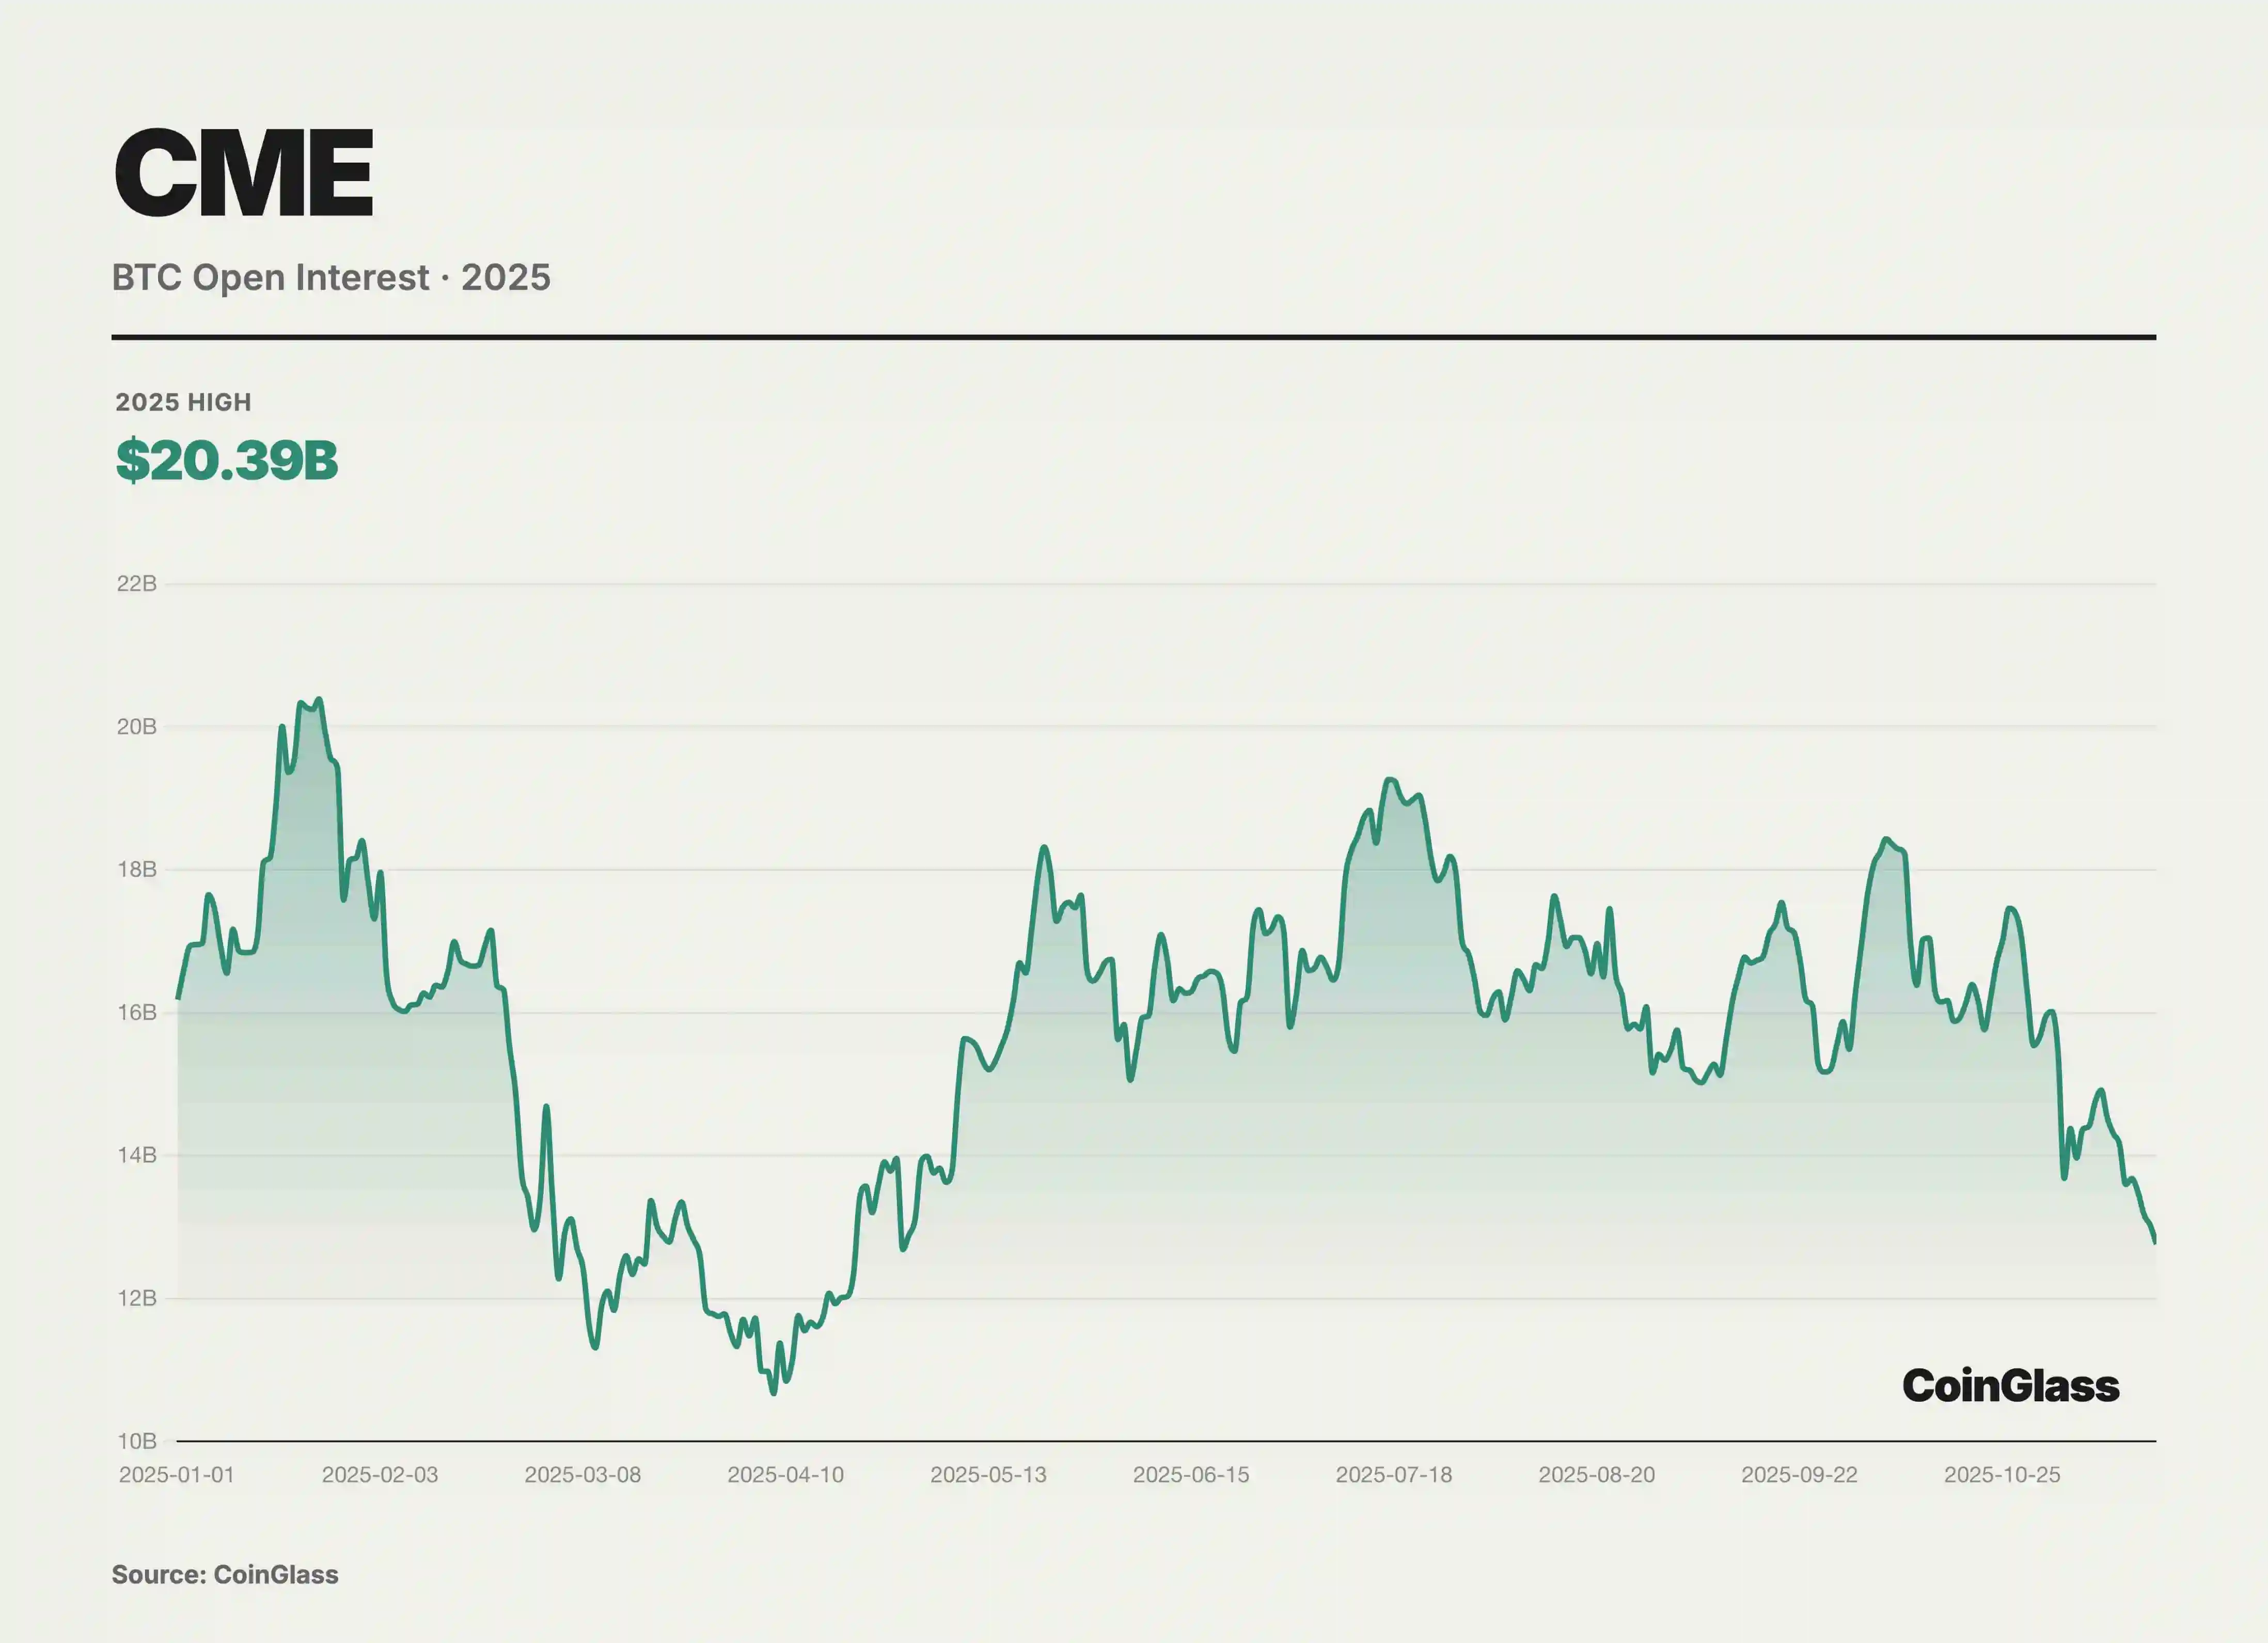Click the 14B y-axis label
The height and width of the screenshot is (1643, 2268).
pos(137,1156)
